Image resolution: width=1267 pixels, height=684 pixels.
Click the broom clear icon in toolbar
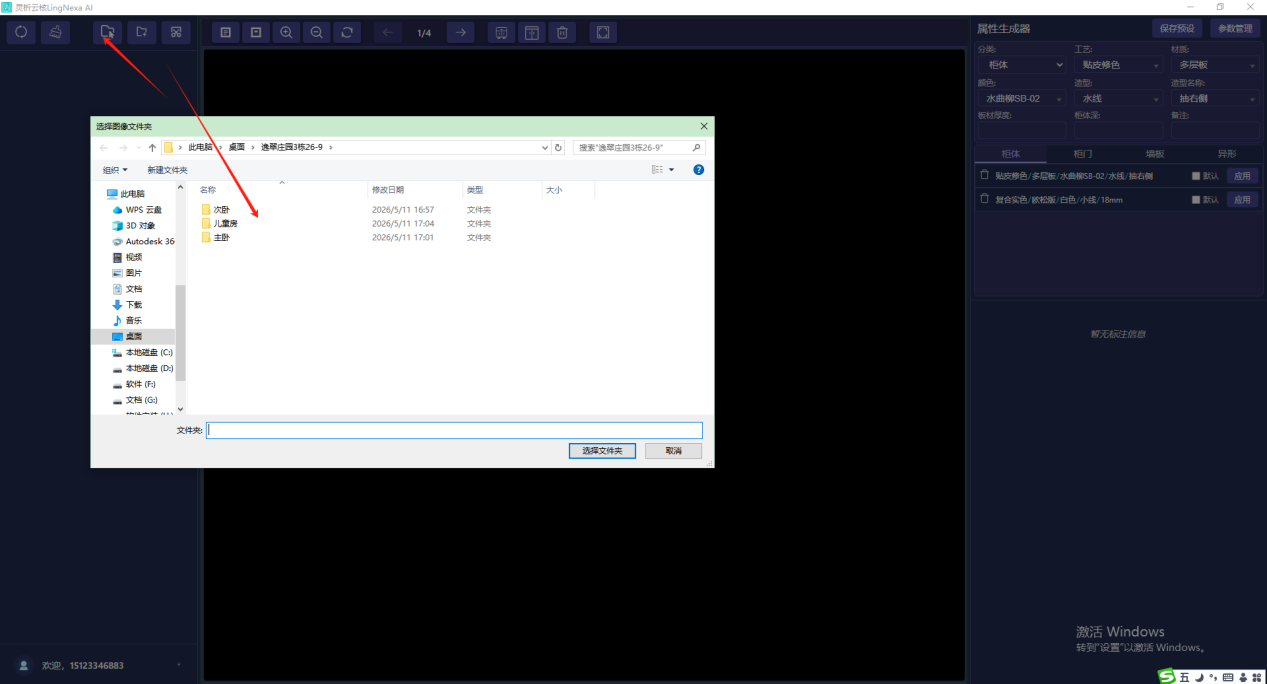point(56,32)
